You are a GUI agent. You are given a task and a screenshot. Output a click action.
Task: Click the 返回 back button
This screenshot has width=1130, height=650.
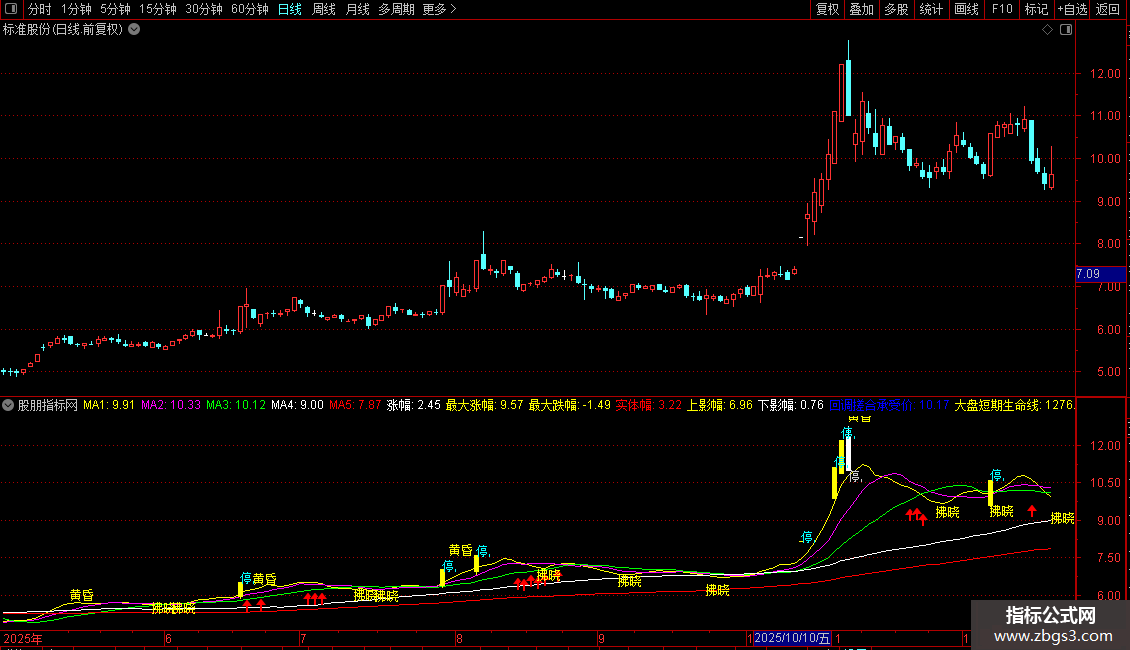coord(1108,9)
